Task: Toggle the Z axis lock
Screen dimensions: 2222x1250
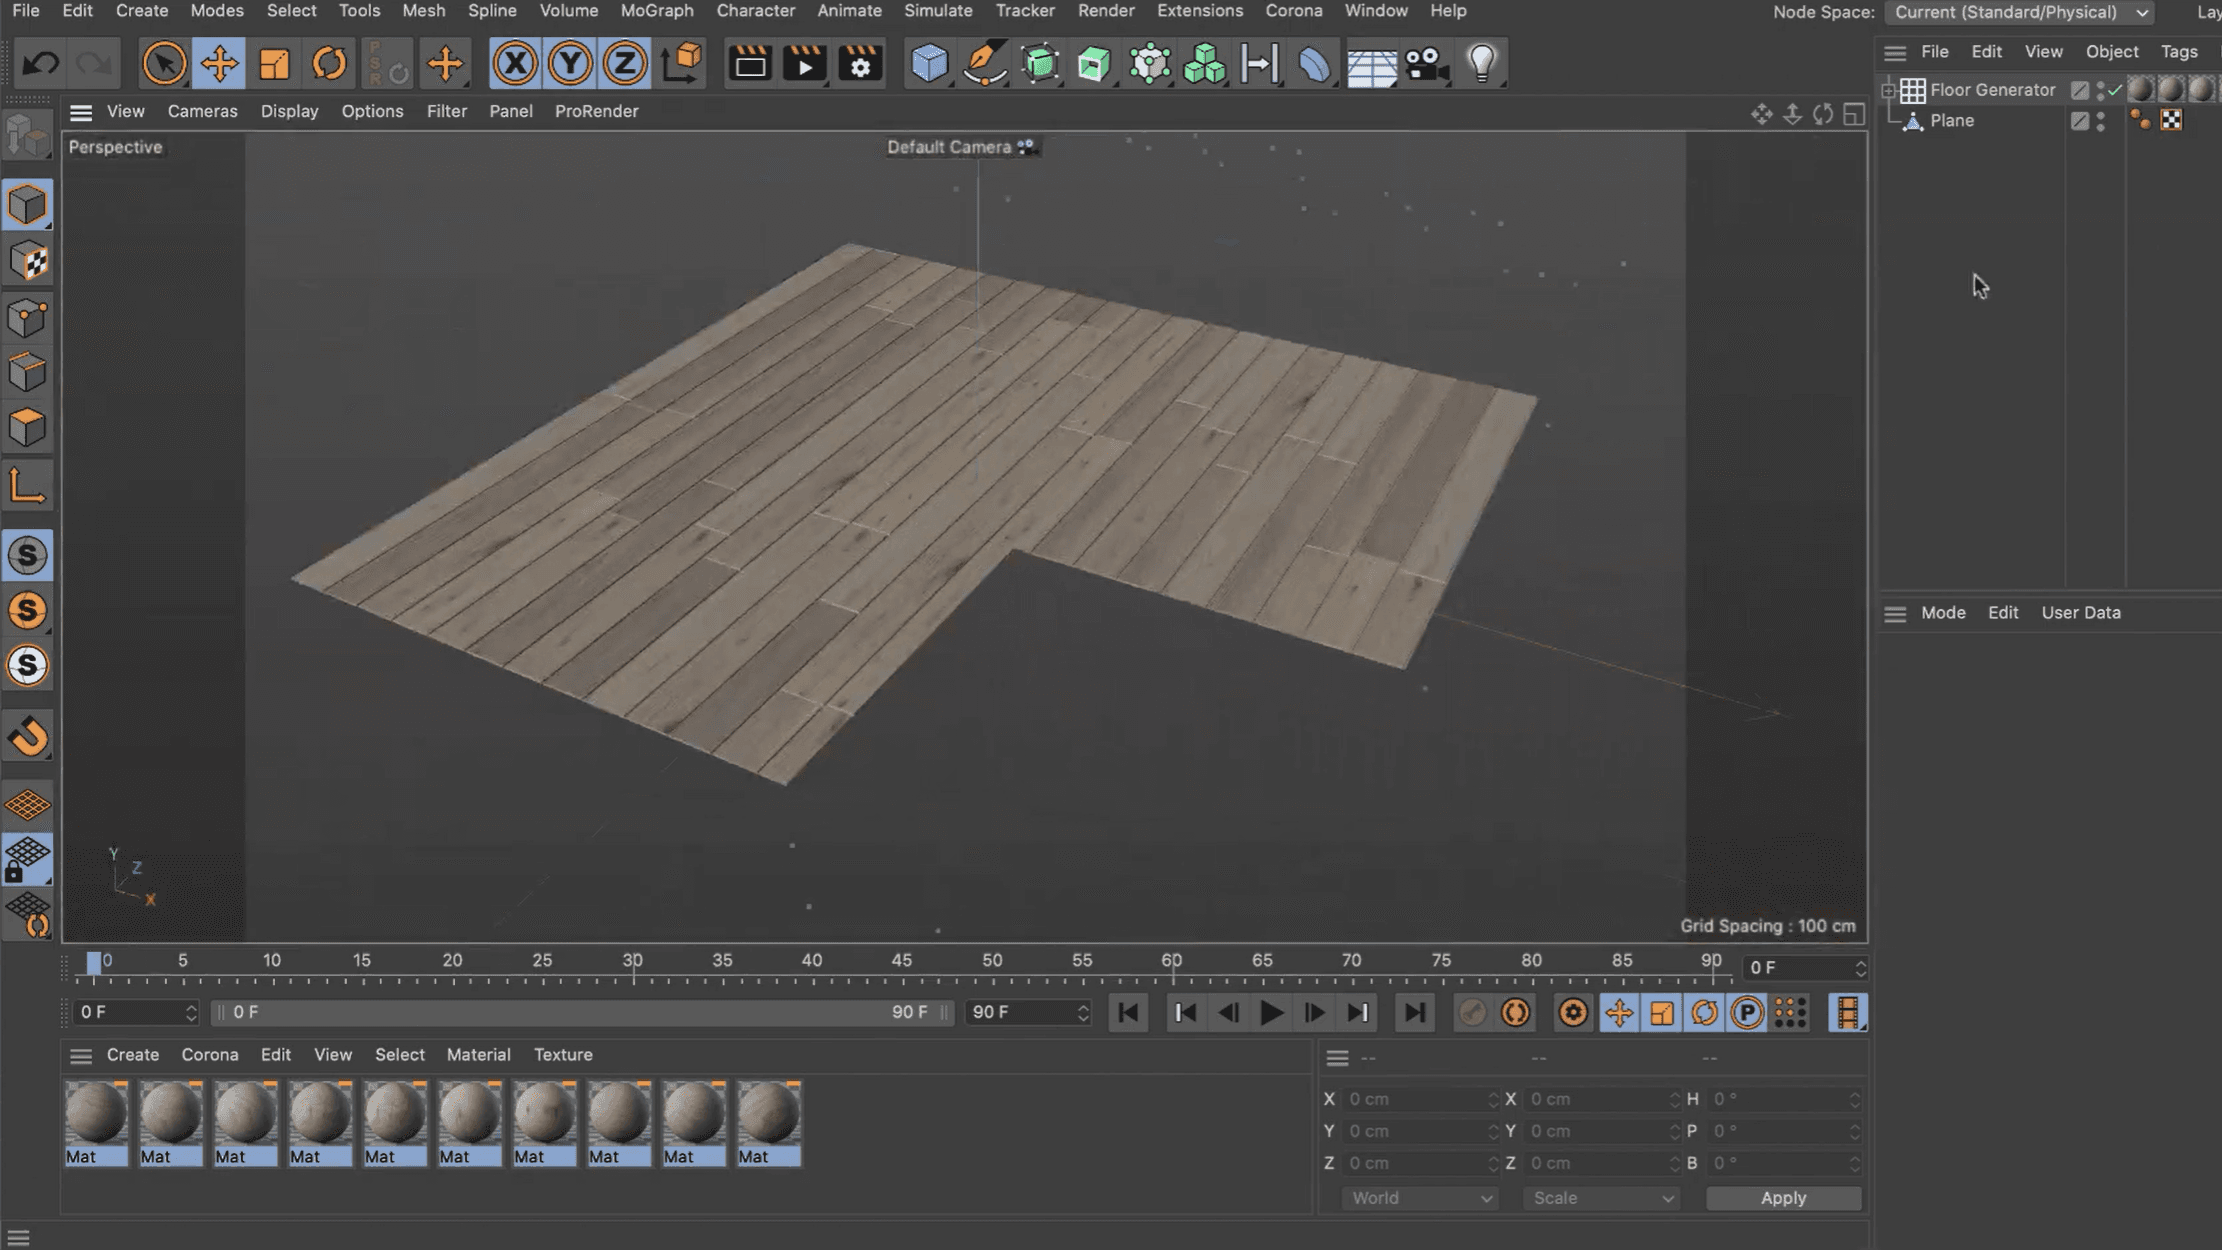Action: [625, 64]
